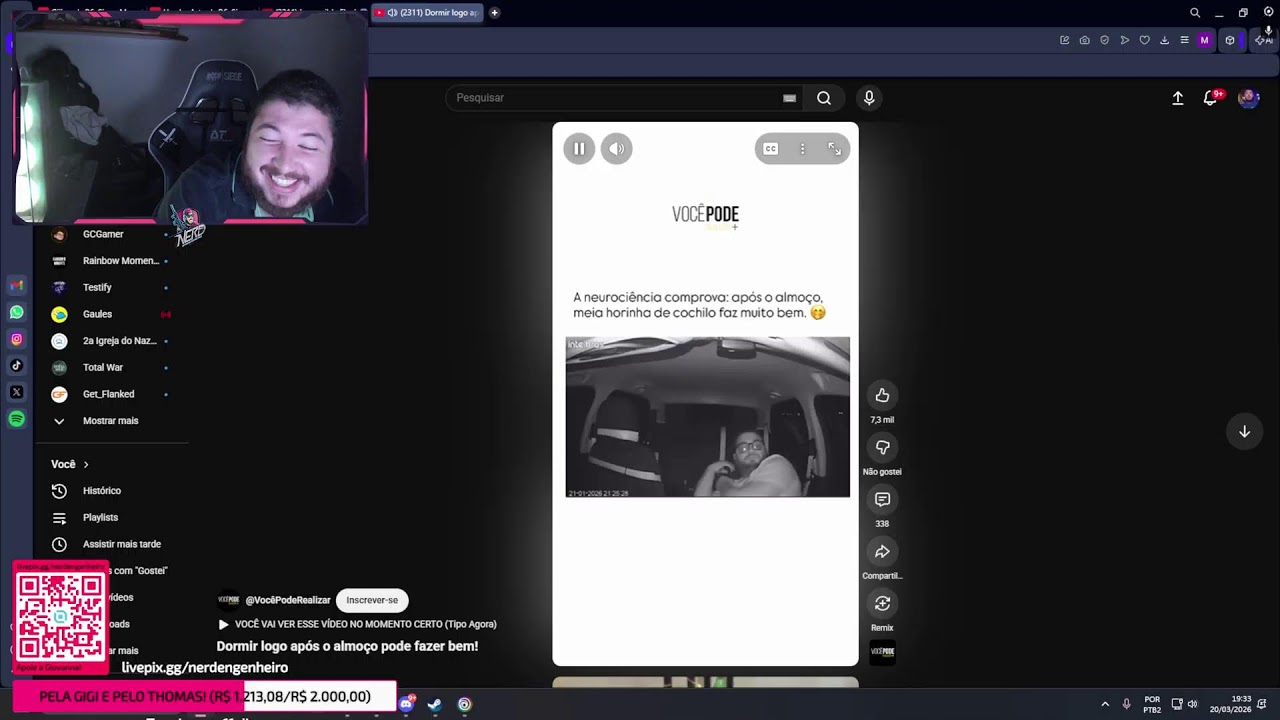1280x720 pixels.
Task: Open the @VocêPodeRealizar channel link
Action: pyautogui.click(x=288, y=600)
